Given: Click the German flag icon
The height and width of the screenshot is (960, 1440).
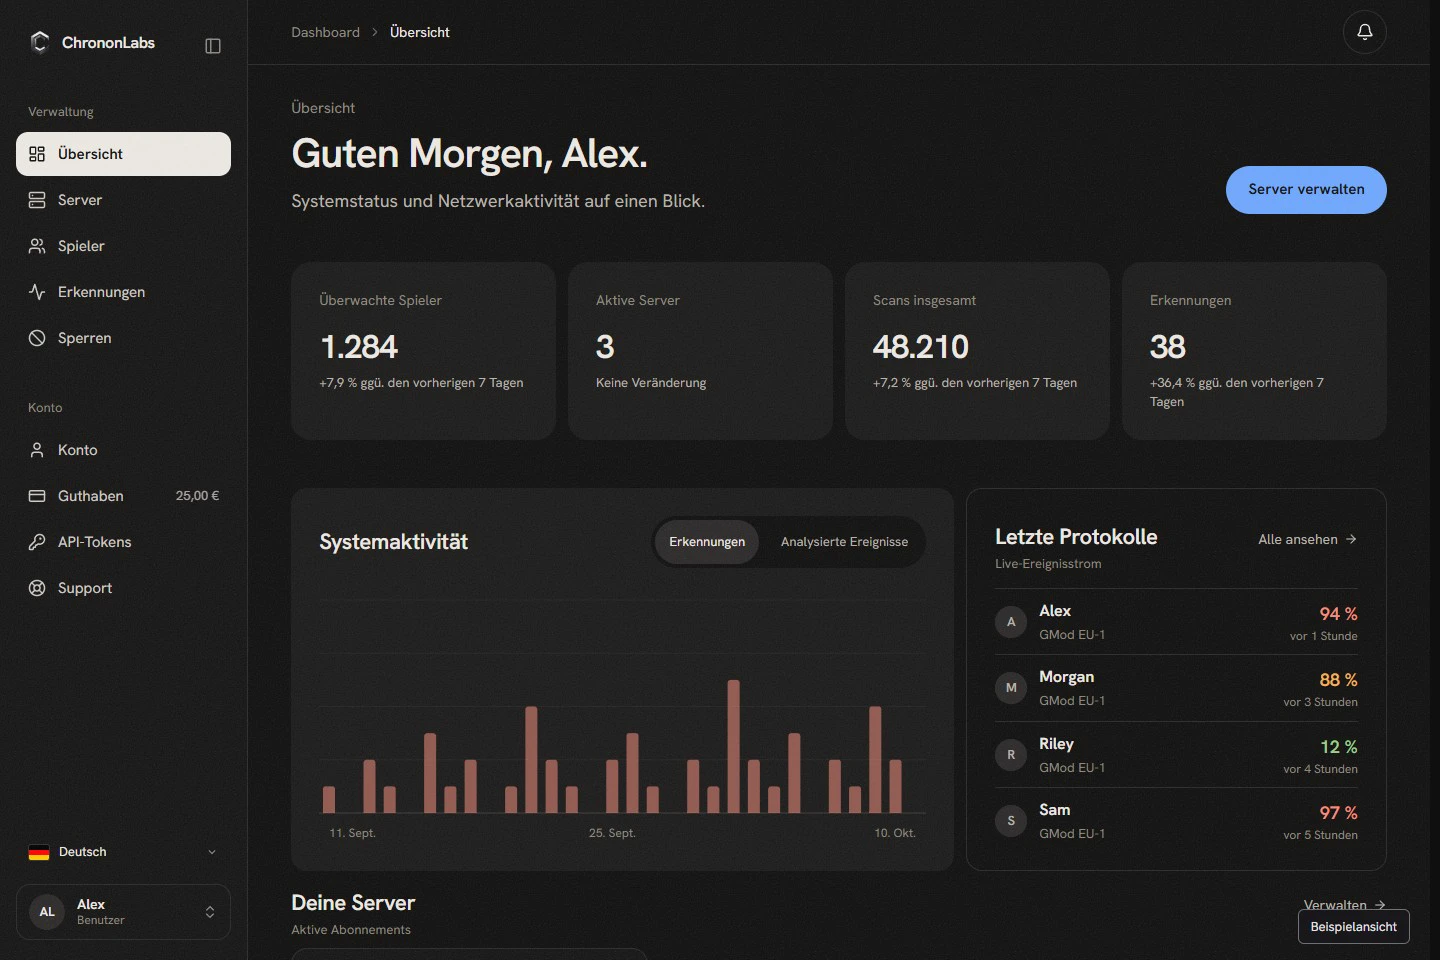Looking at the screenshot, I should (39, 852).
